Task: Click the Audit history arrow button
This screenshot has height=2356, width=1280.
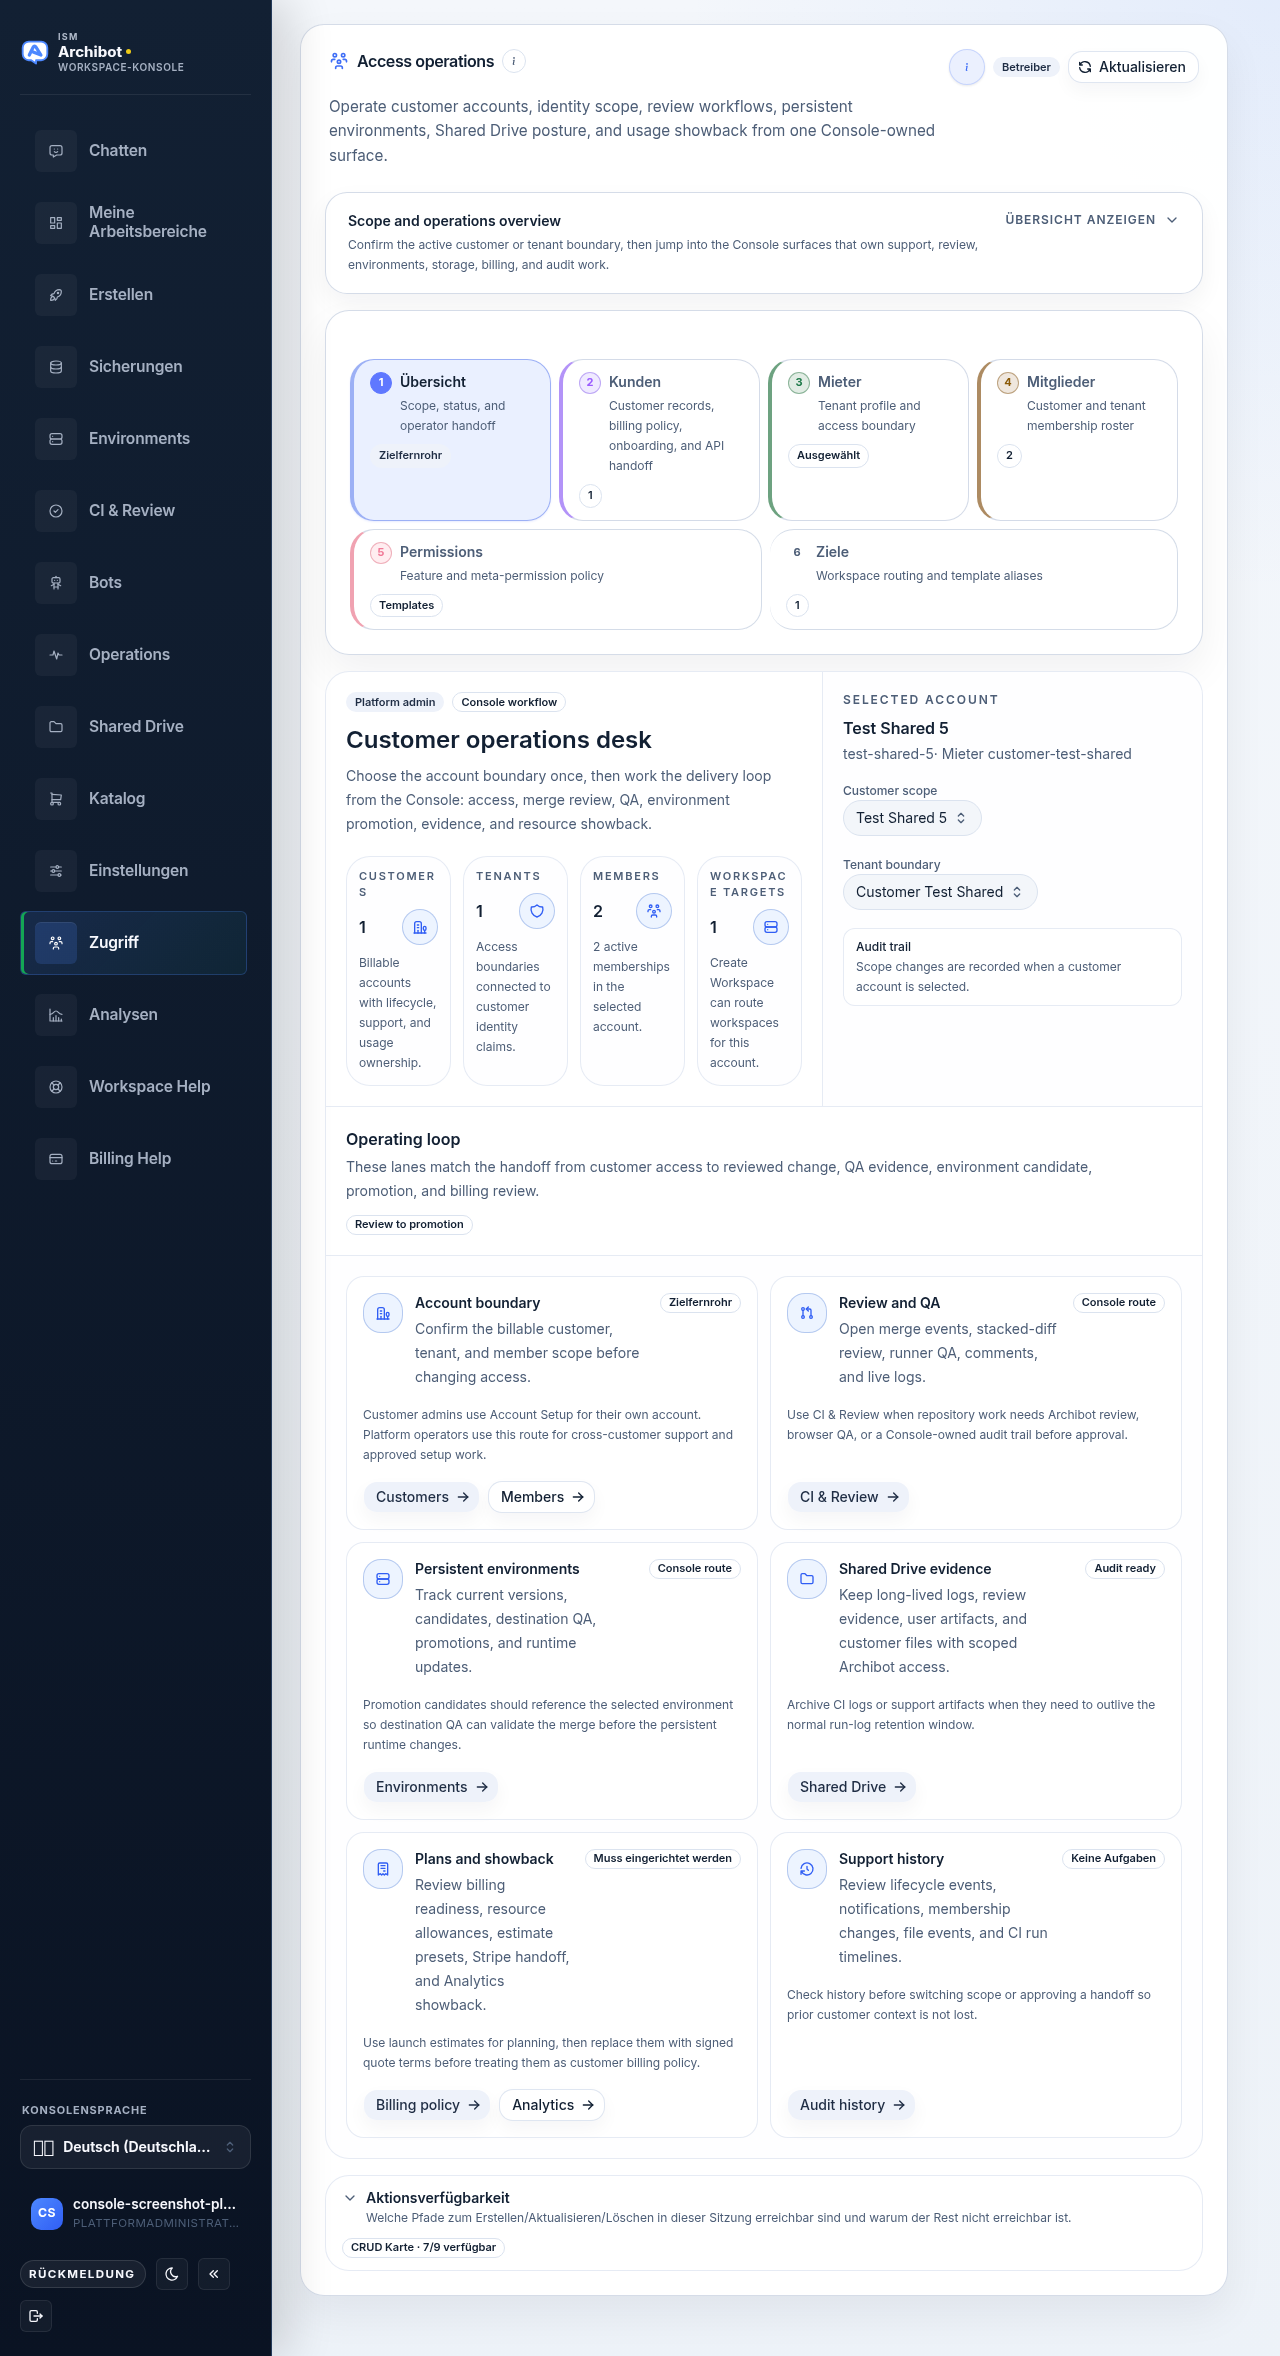Action: 851,2105
